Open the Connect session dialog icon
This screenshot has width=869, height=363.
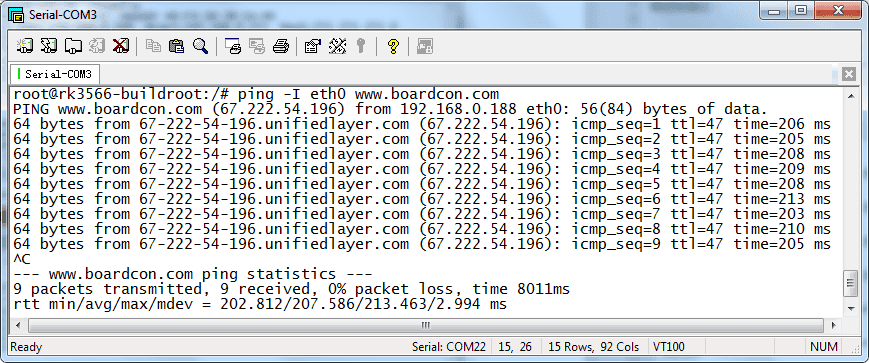(24, 46)
